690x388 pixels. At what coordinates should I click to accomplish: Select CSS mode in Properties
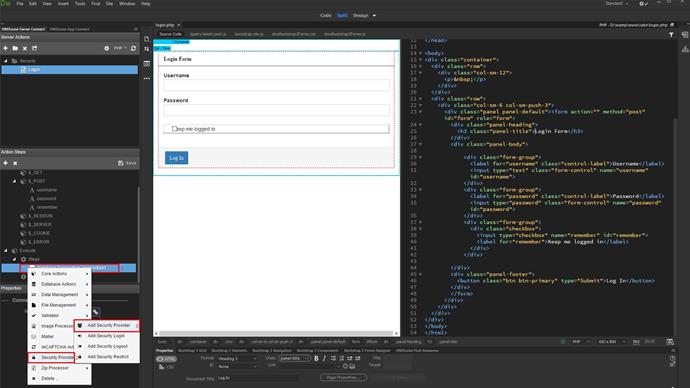166,366
